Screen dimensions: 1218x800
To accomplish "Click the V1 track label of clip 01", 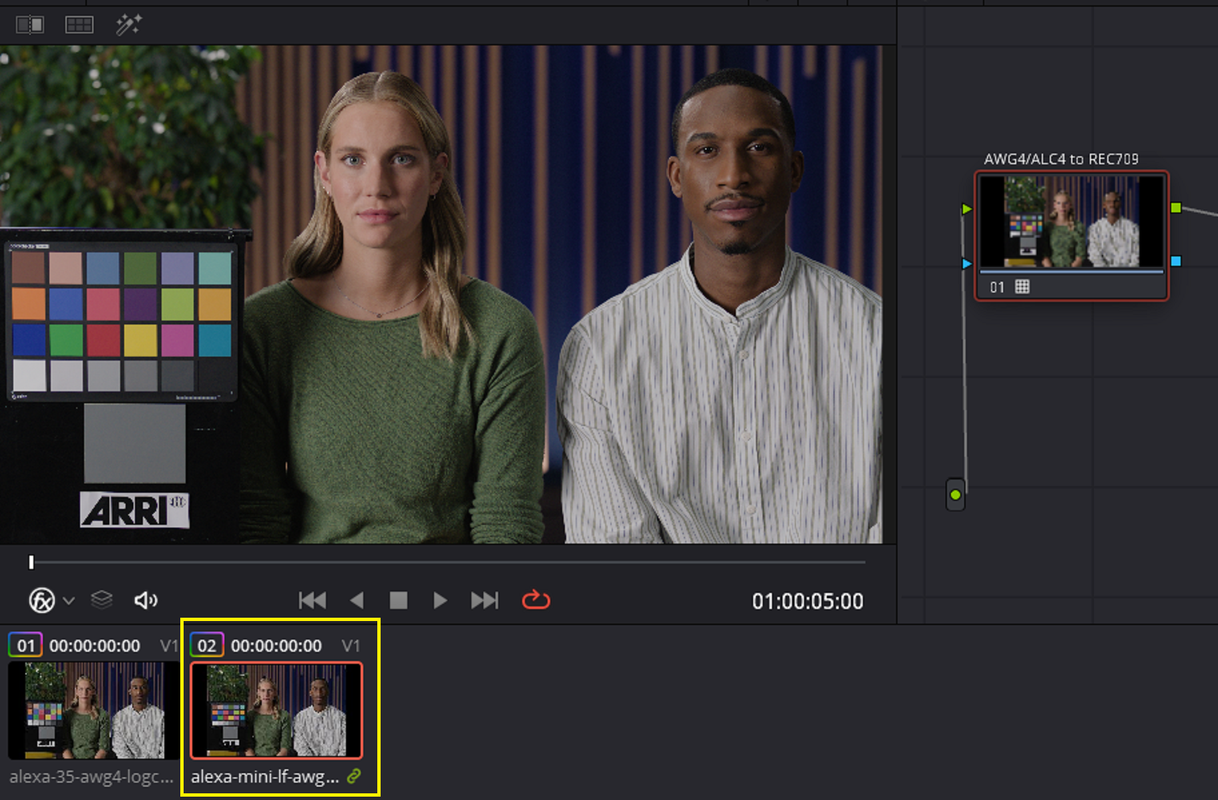I will pyautogui.click(x=169, y=646).
